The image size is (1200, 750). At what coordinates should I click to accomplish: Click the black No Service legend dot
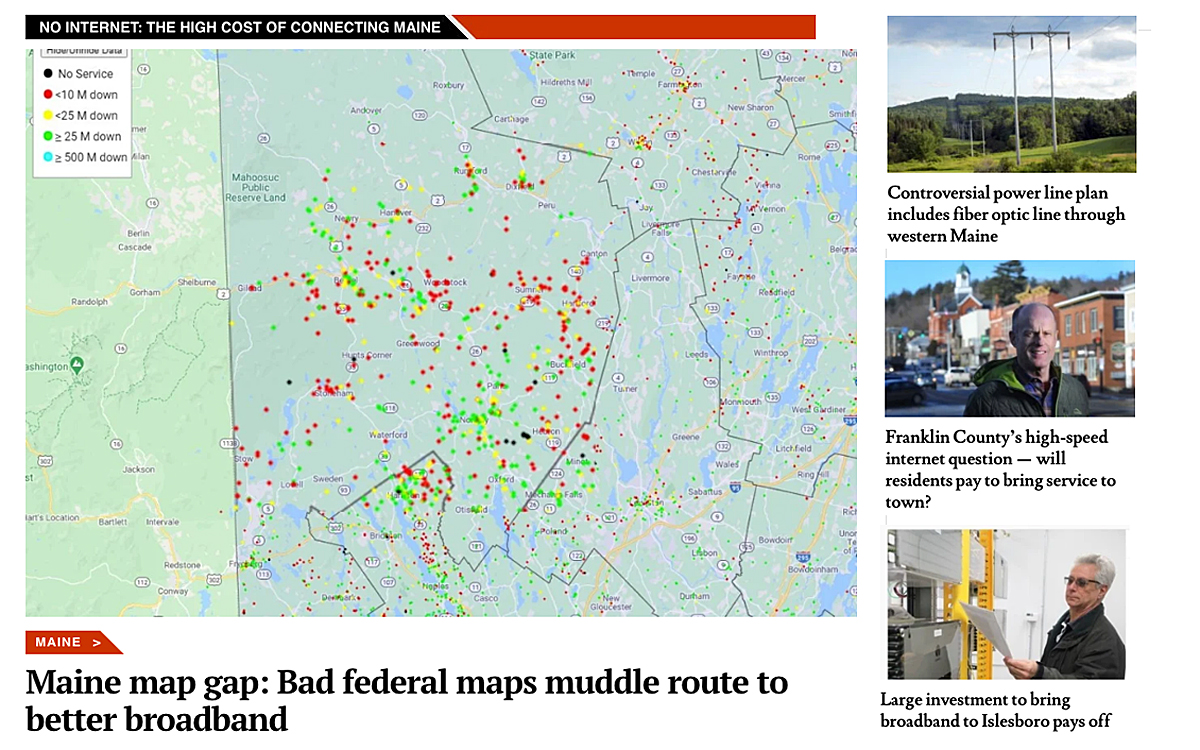(x=47, y=74)
